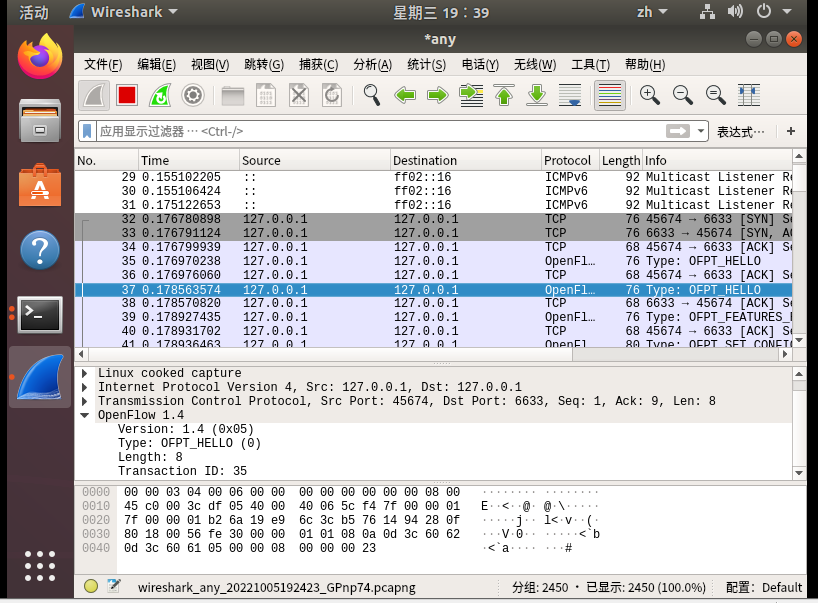
Task: Expand the Linux cooked capture tree
Action: coord(85,373)
